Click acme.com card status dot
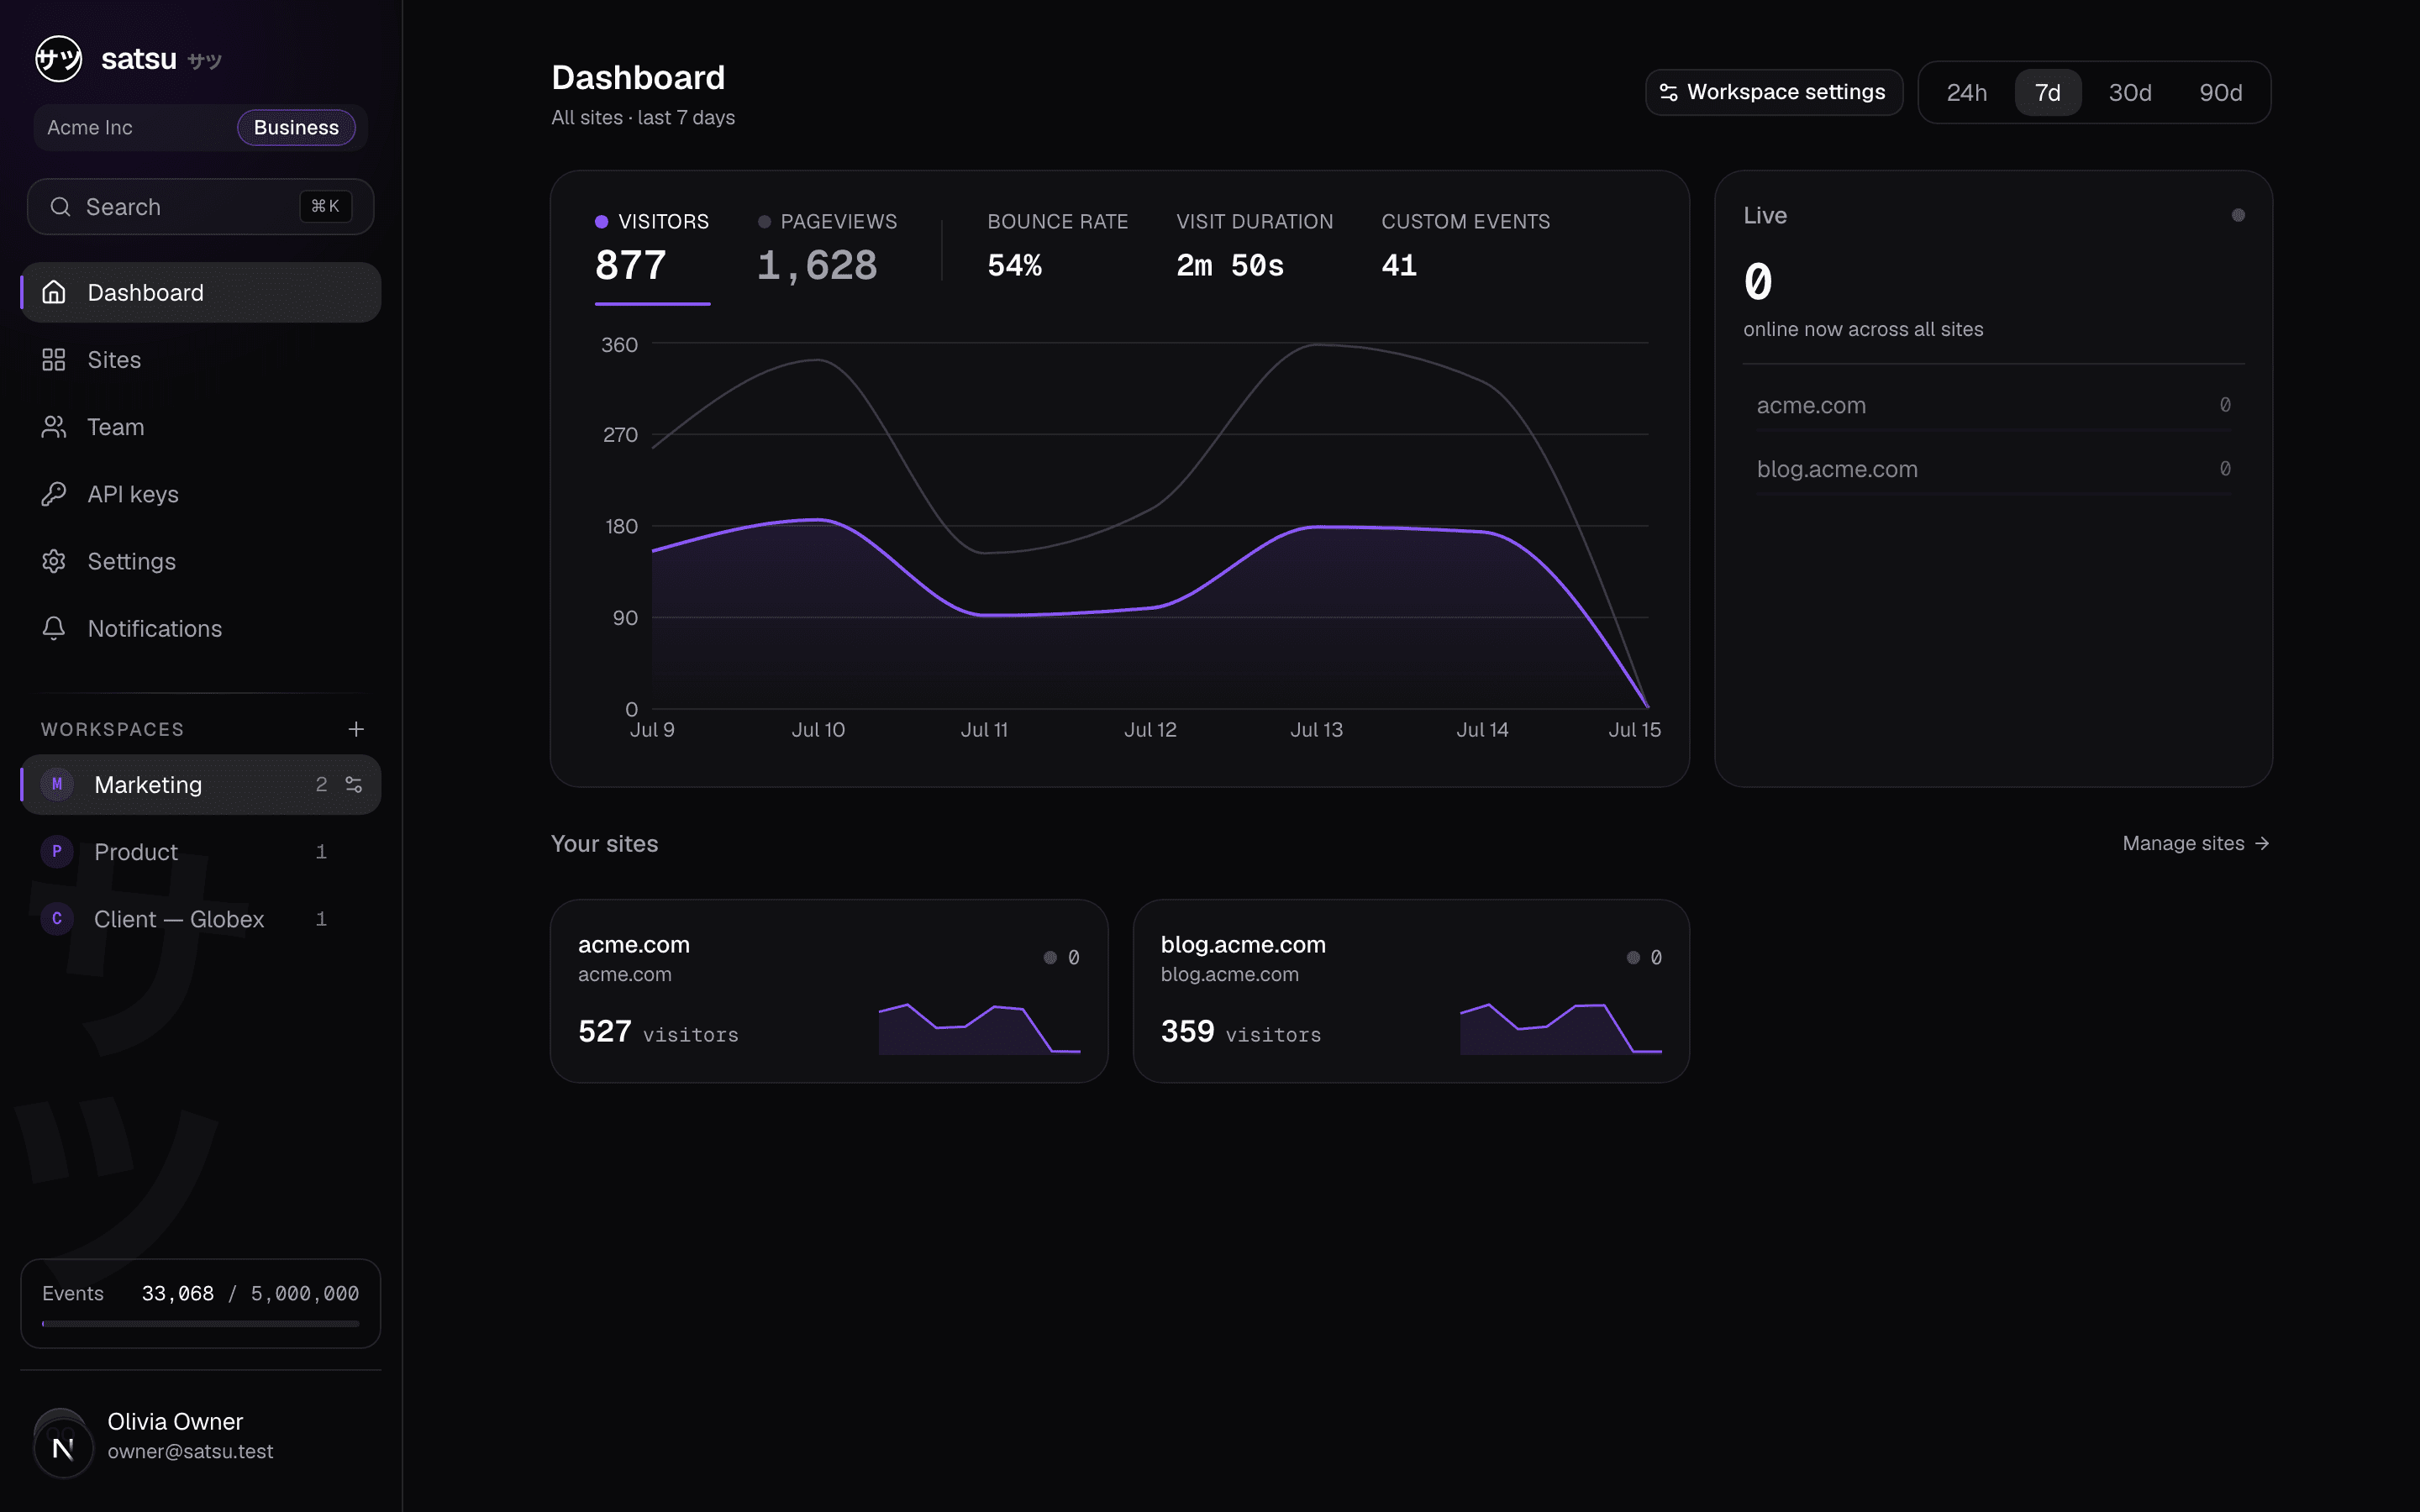Image resolution: width=2420 pixels, height=1512 pixels. point(1050,957)
